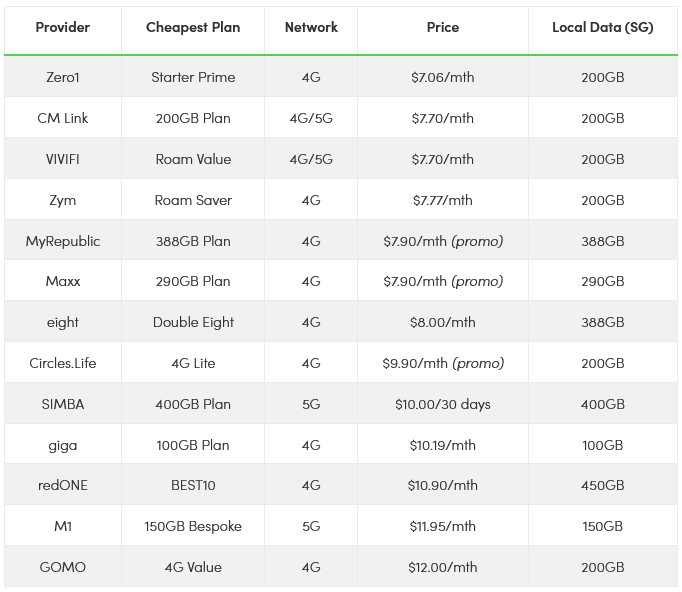This screenshot has height=592, width=682.
Task: Click the $10.00/30 days price cell
Action: pyautogui.click(x=442, y=404)
